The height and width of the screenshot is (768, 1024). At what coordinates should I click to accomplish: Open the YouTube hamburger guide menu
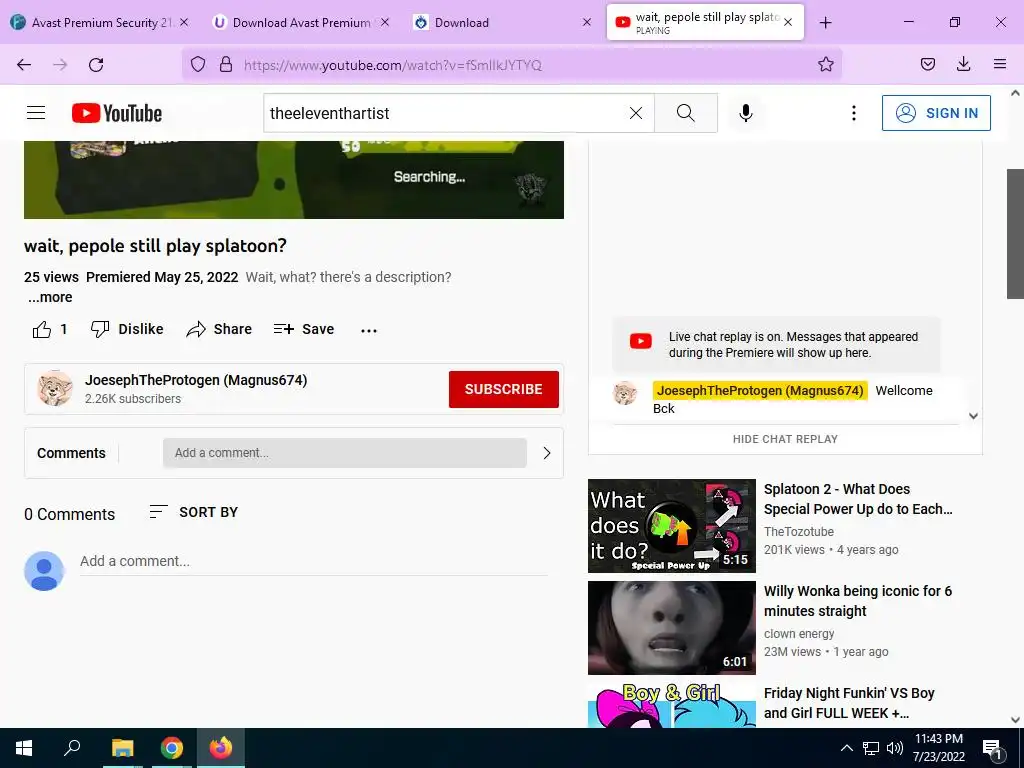[x=36, y=113]
